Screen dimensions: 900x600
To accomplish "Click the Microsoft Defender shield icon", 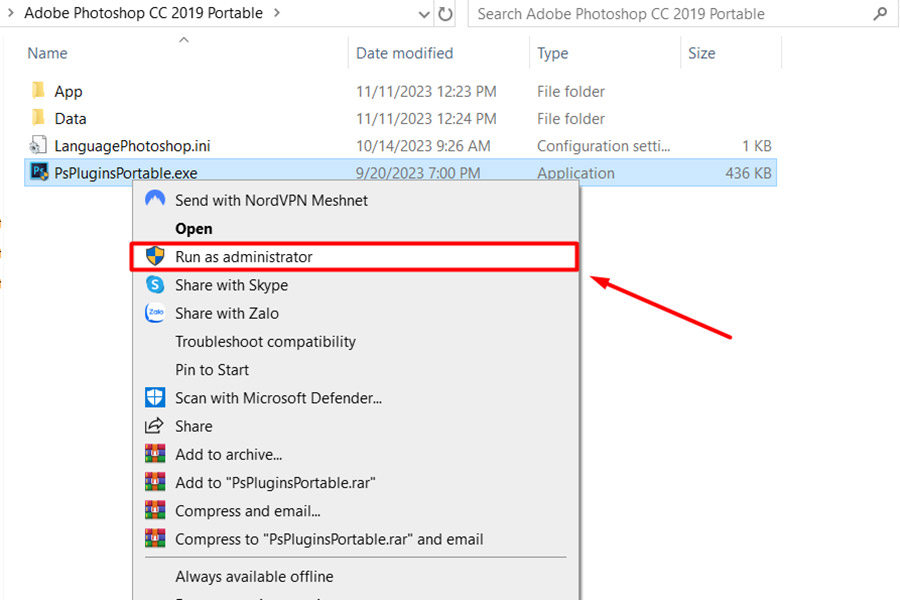I will pyautogui.click(x=155, y=397).
